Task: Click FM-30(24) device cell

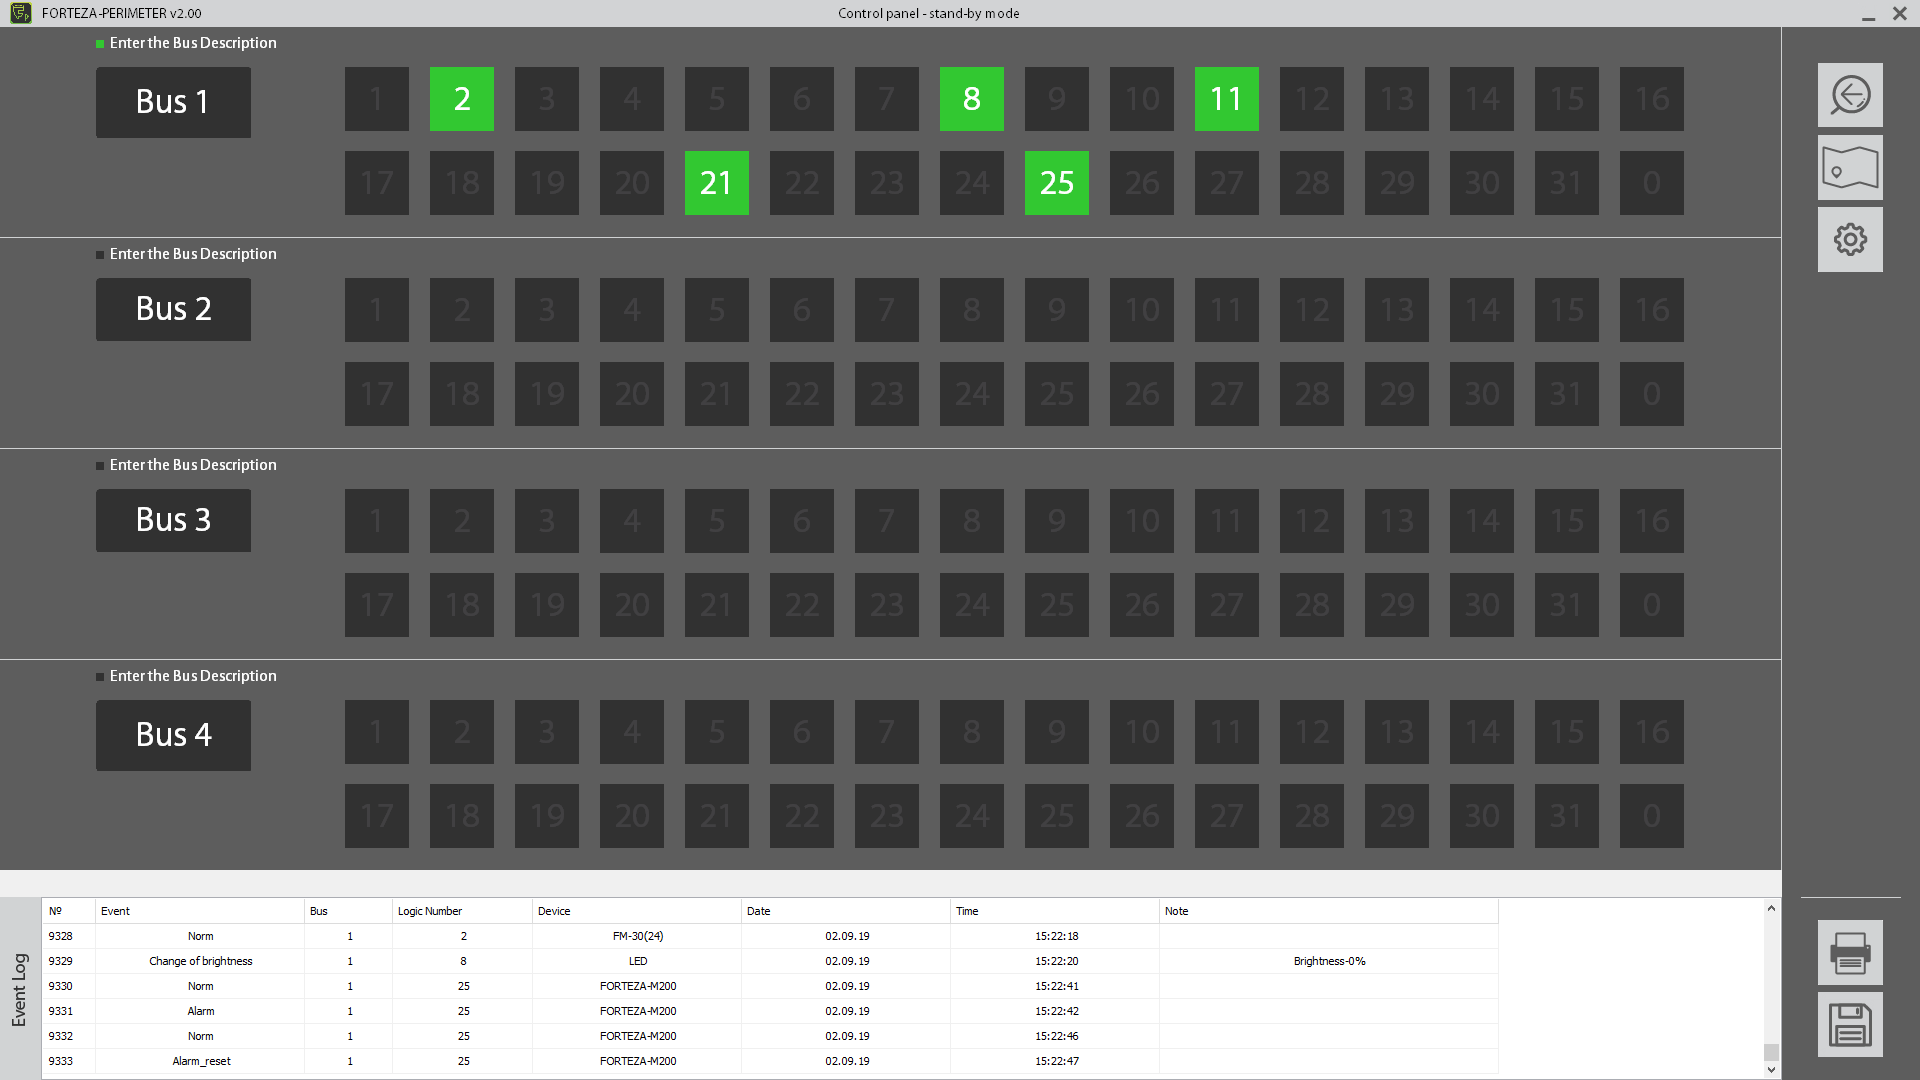Action: [637, 936]
